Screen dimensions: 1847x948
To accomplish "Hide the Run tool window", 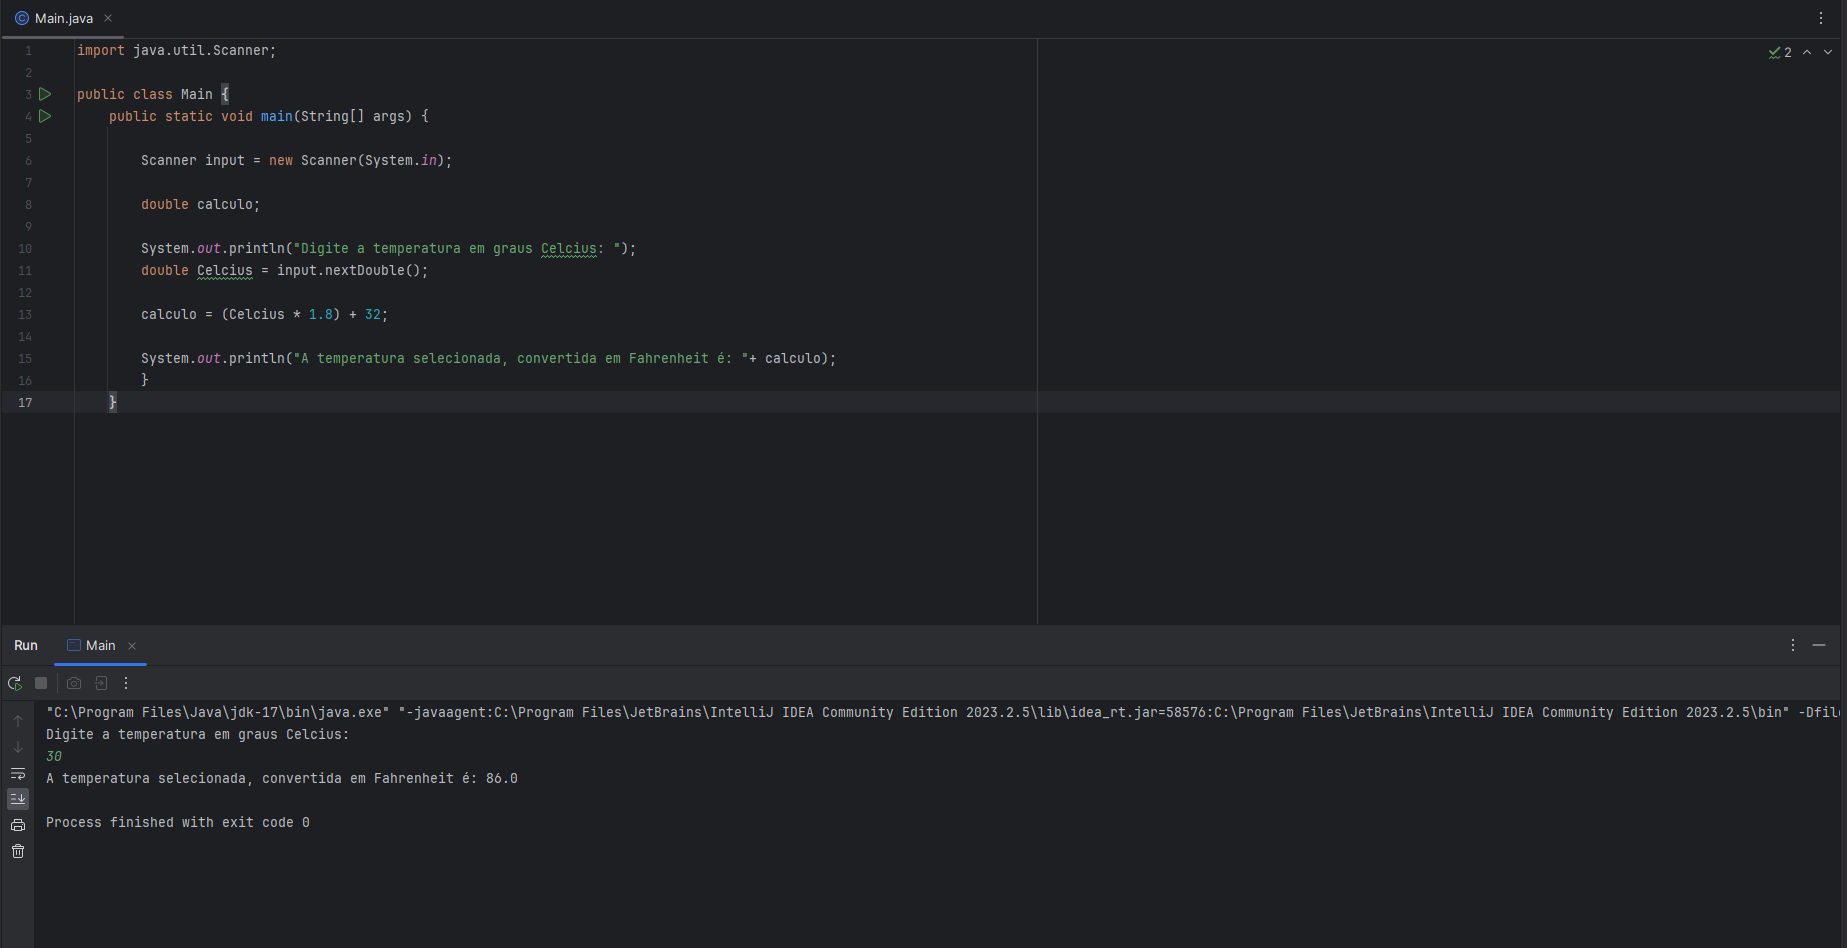I will coord(1819,645).
